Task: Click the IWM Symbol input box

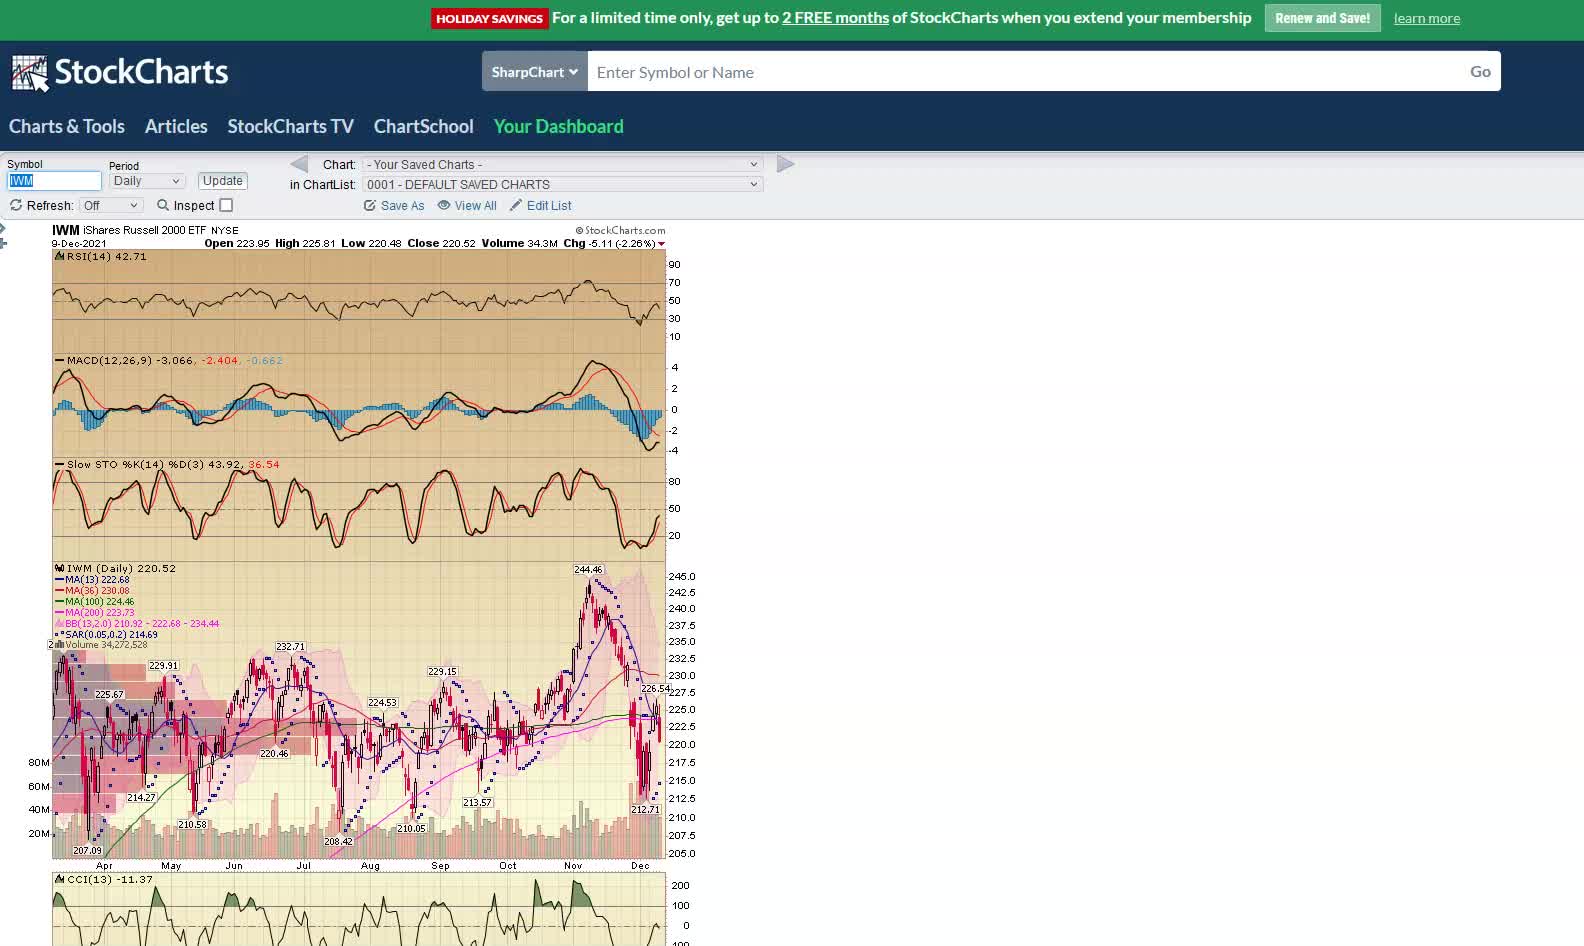Action: pos(54,181)
